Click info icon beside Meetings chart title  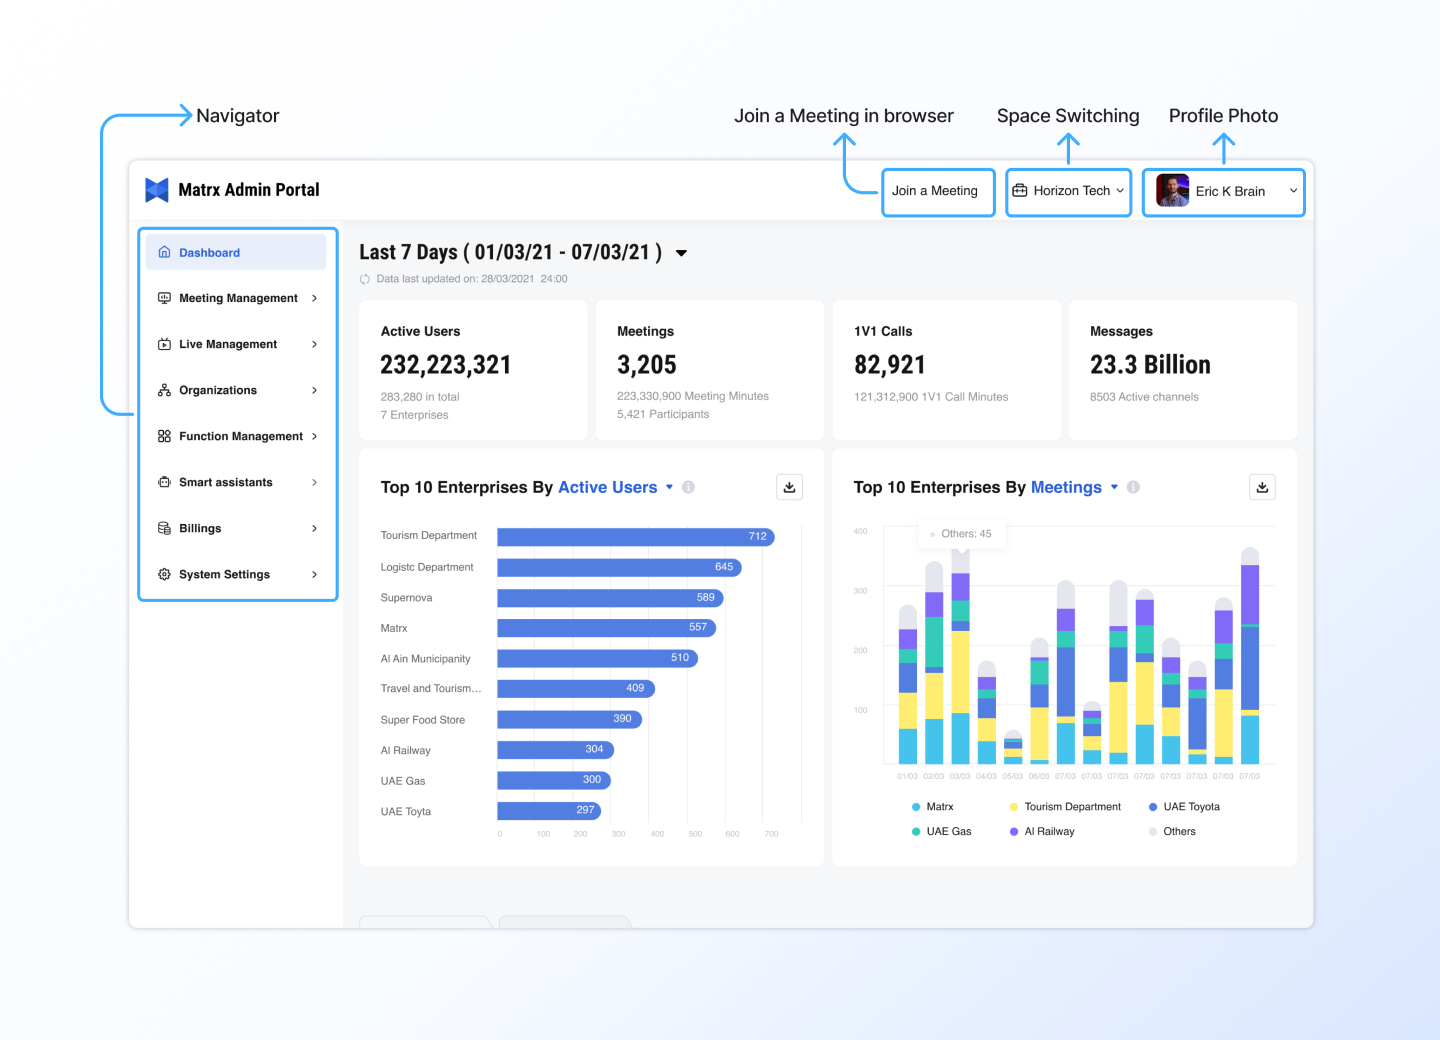pyautogui.click(x=1133, y=487)
